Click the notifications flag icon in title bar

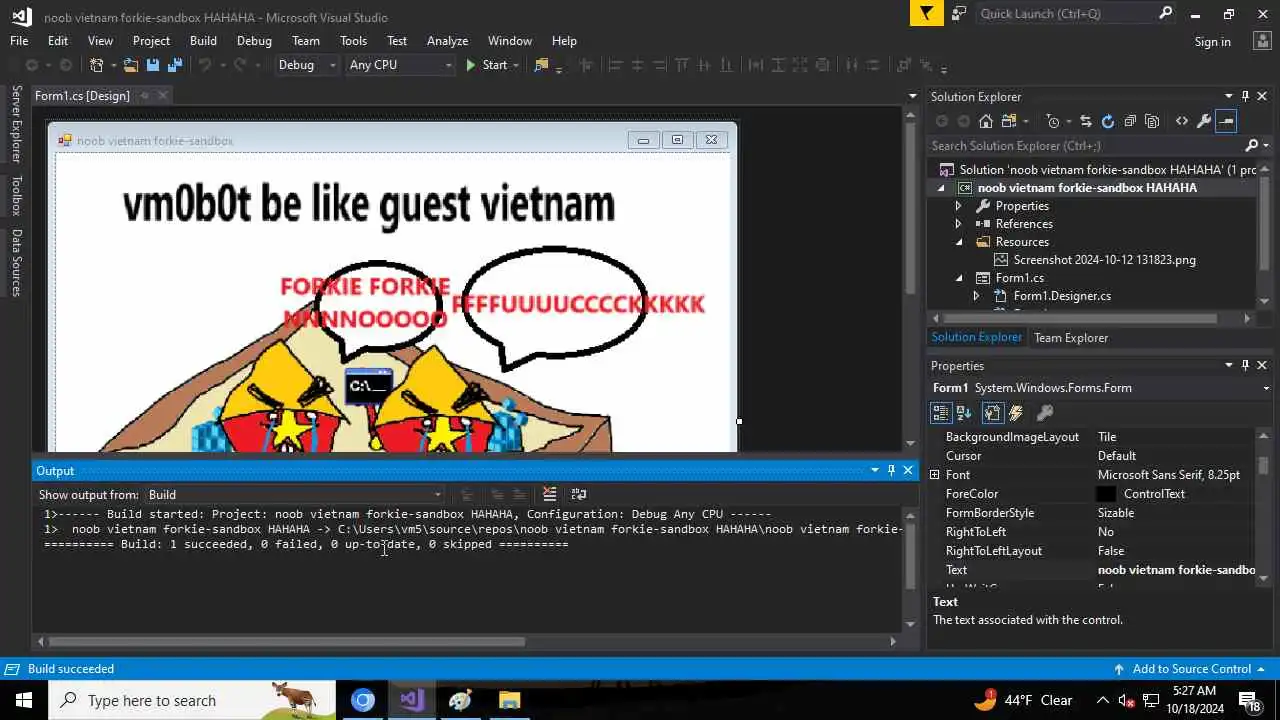coord(927,13)
